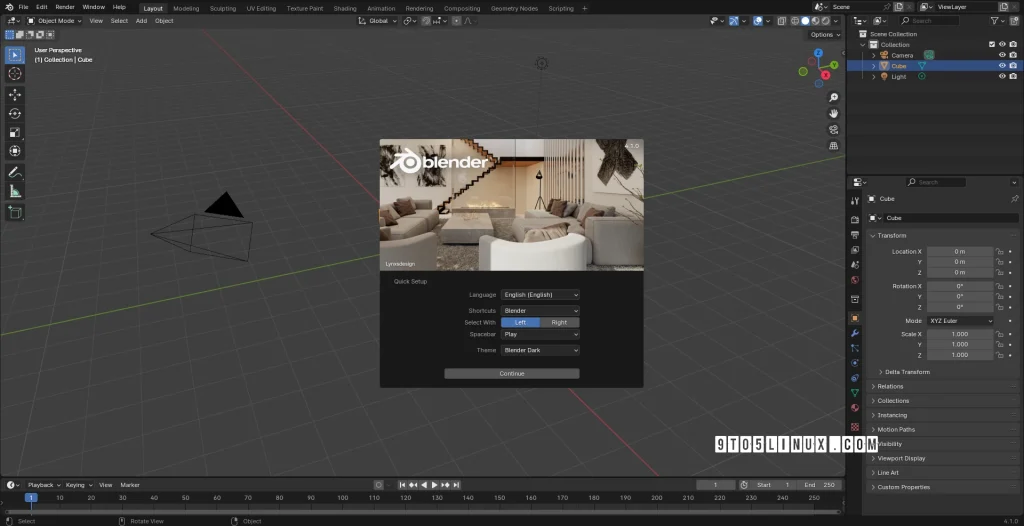The image size is (1024, 526).
Task: Open the rotation Mode XYZ Euler dropdown
Action: (960, 321)
